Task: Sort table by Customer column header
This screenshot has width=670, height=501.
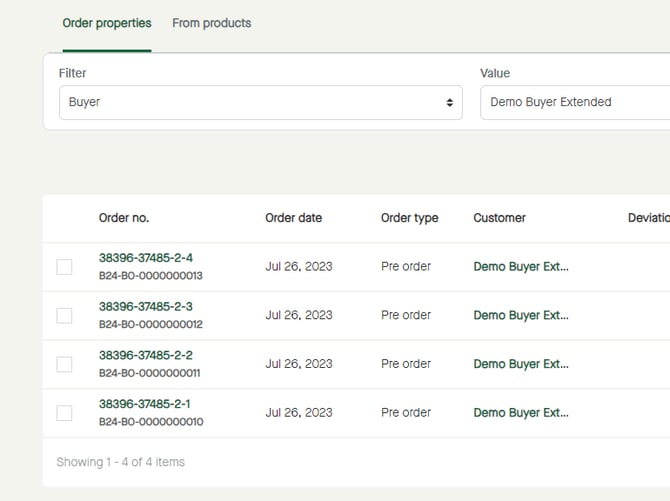Action: point(499,218)
